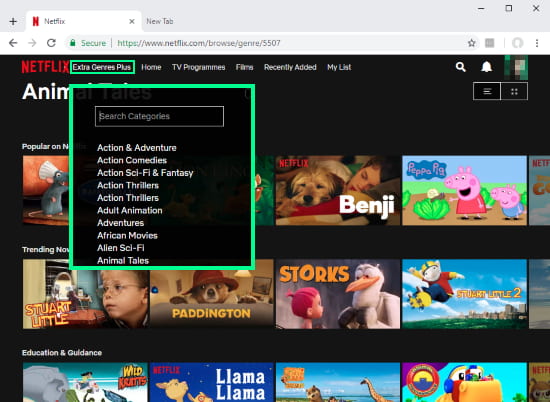Switch to the New Tab tab
The image size is (550, 402).
click(x=160, y=21)
